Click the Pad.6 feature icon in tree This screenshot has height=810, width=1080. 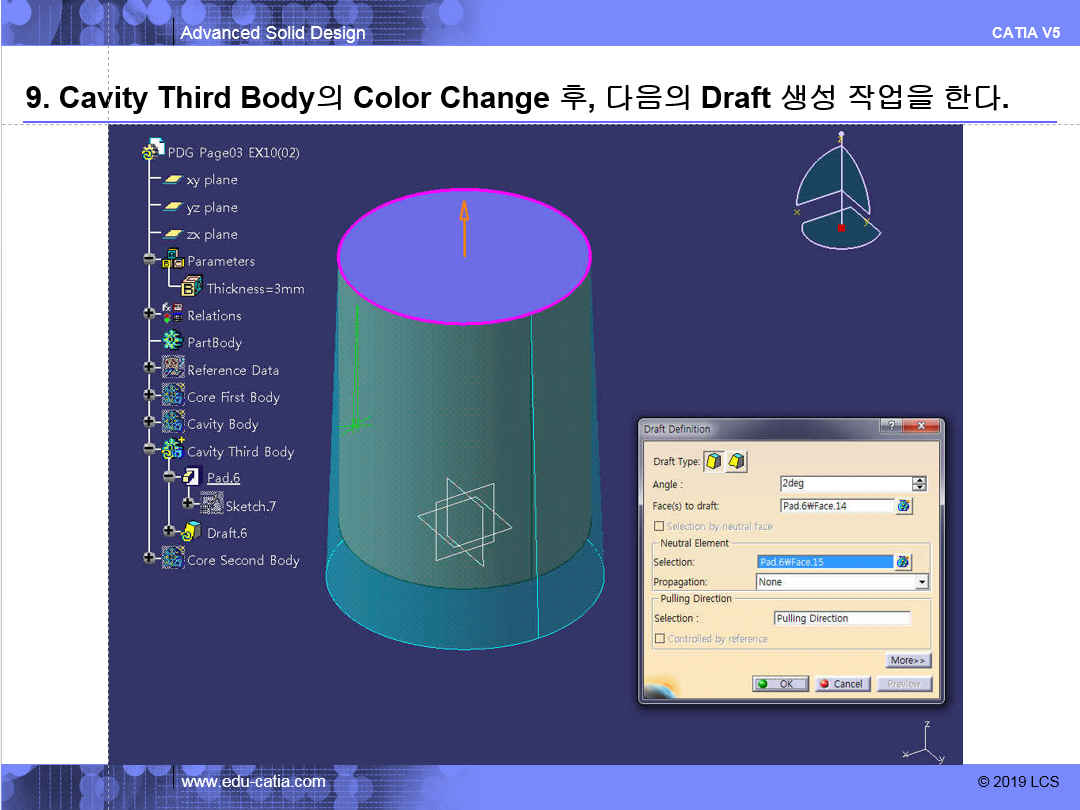click(193, 478)
